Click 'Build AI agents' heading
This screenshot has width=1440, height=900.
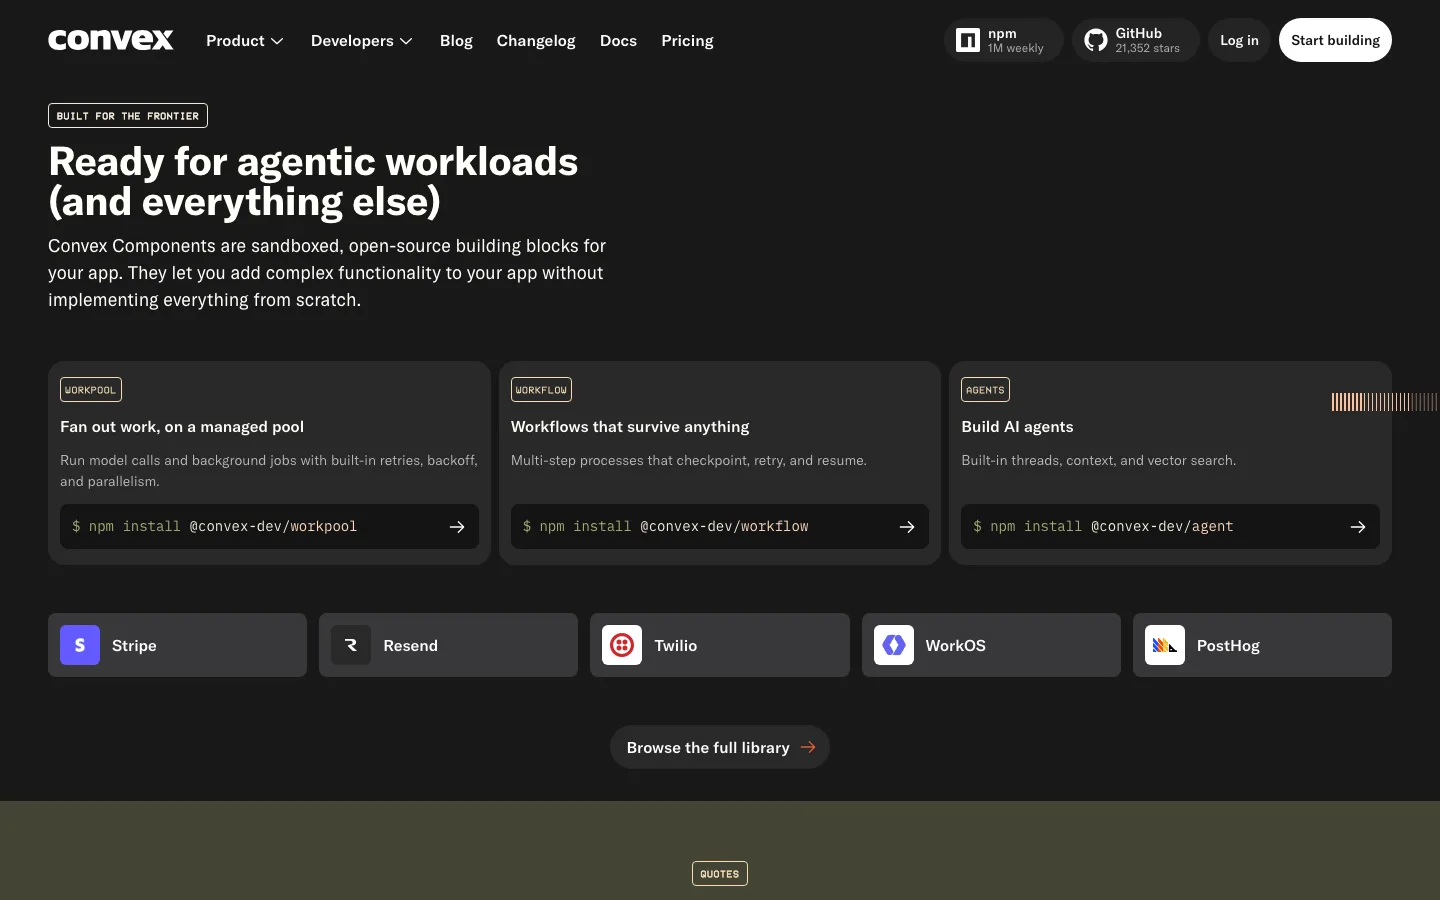pos(1017,427)
